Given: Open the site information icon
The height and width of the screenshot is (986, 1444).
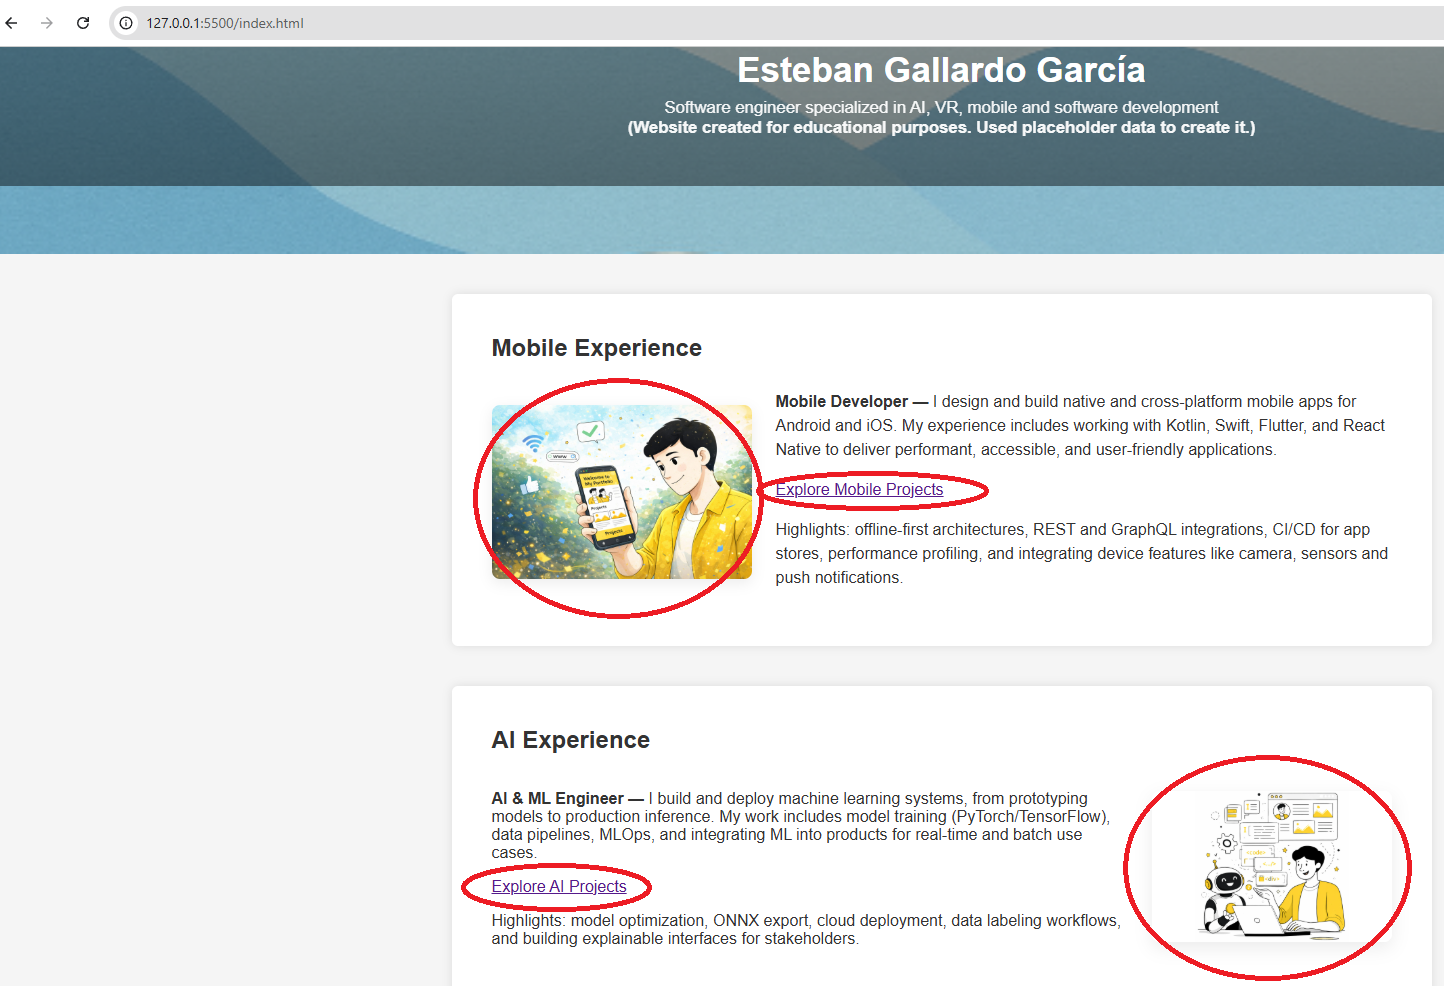Looking at the screenshot, I should tap(126, 23).
